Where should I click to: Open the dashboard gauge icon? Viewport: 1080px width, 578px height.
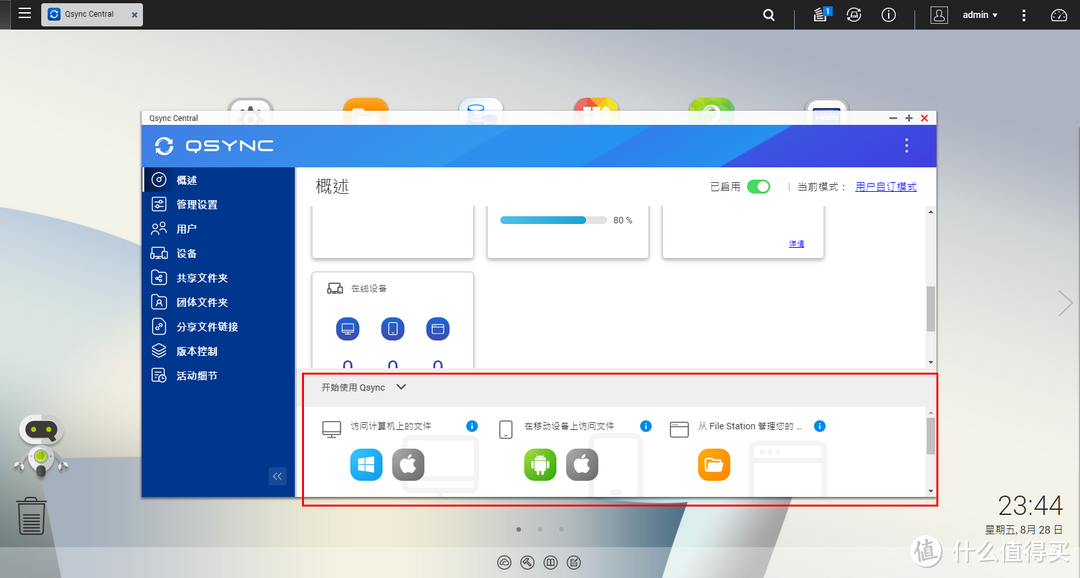coord(1059,14)
